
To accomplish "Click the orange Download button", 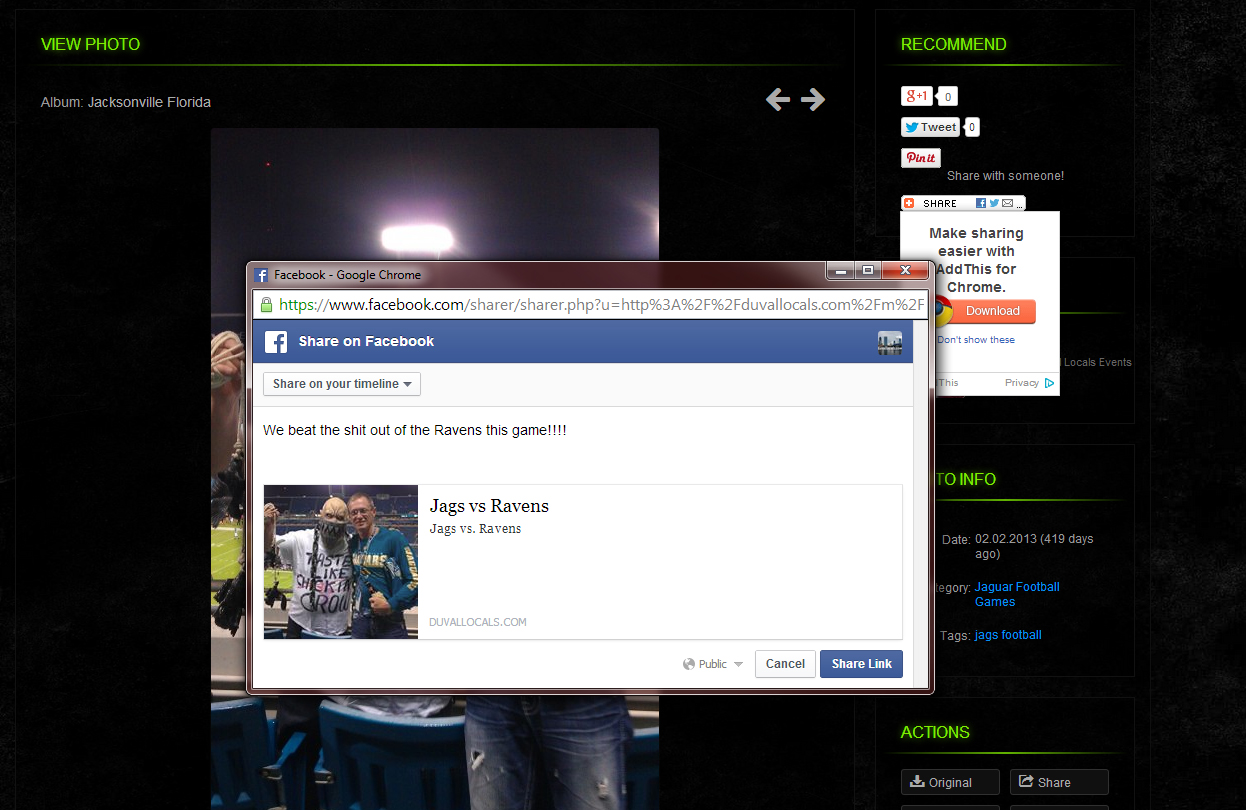I will (x=992, y=311).
